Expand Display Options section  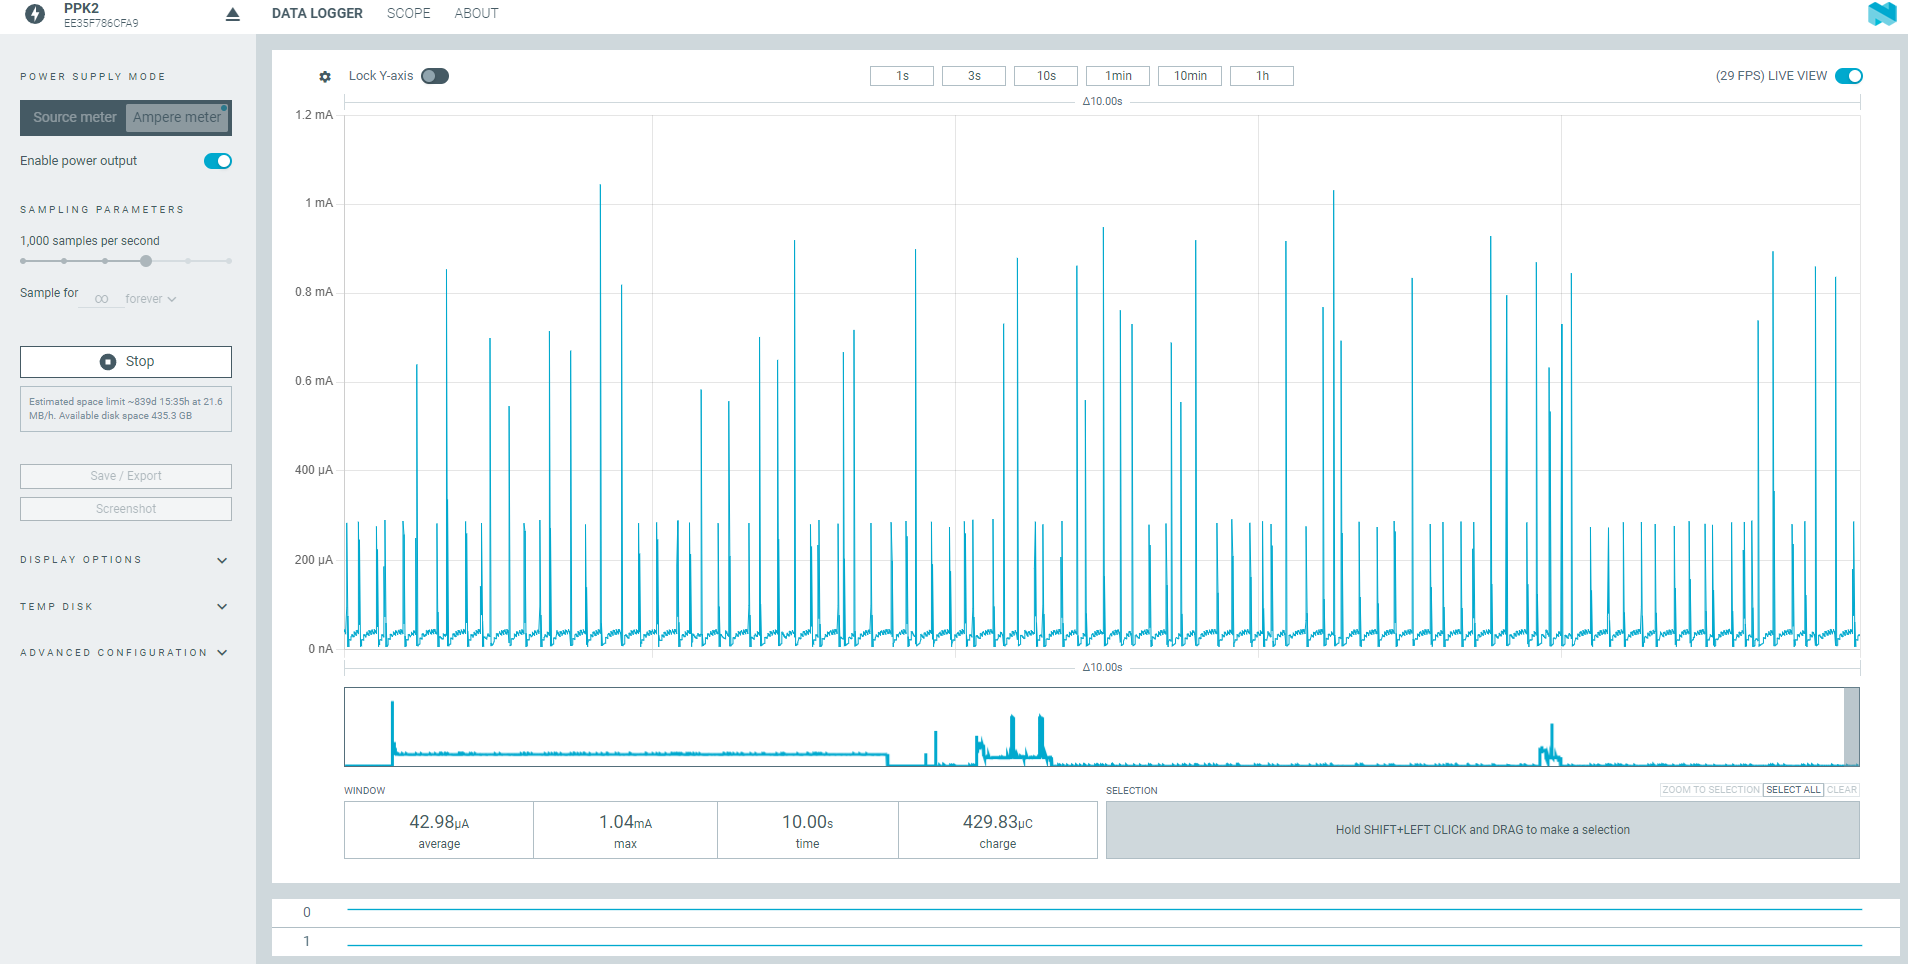pos(126,560)
